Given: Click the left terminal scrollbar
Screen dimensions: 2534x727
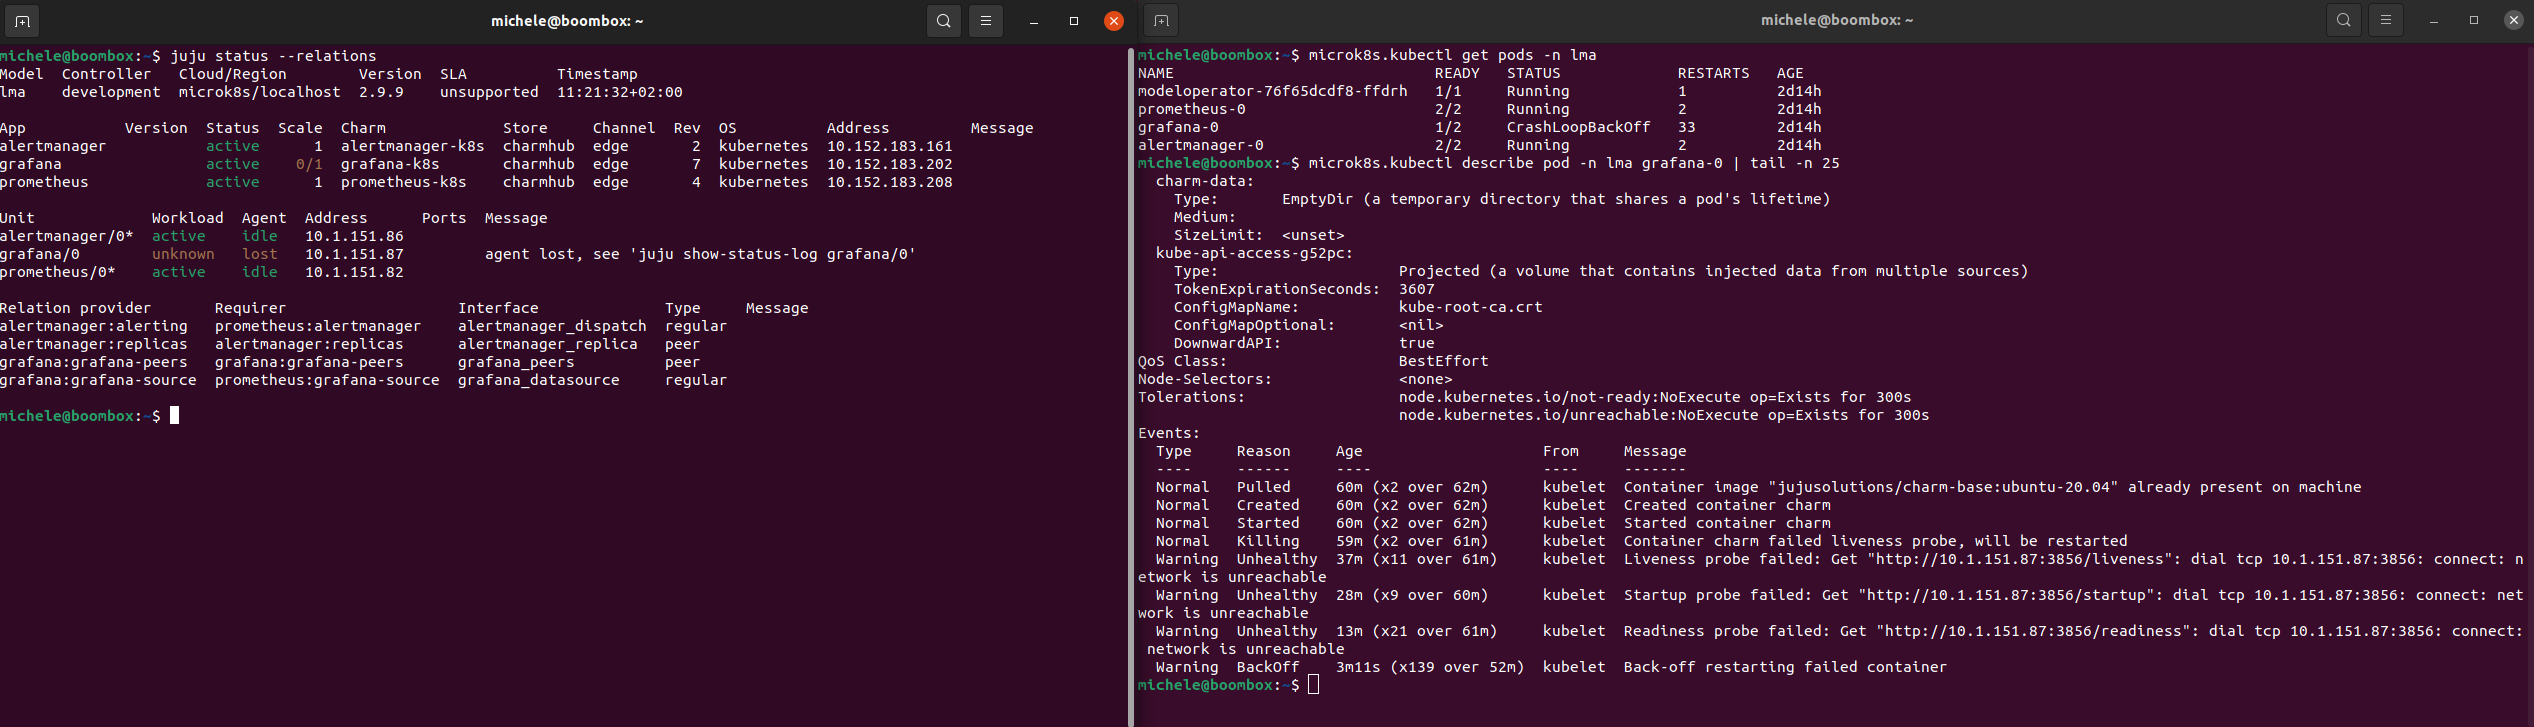Looking at the screenshot, I should 1131,386.
